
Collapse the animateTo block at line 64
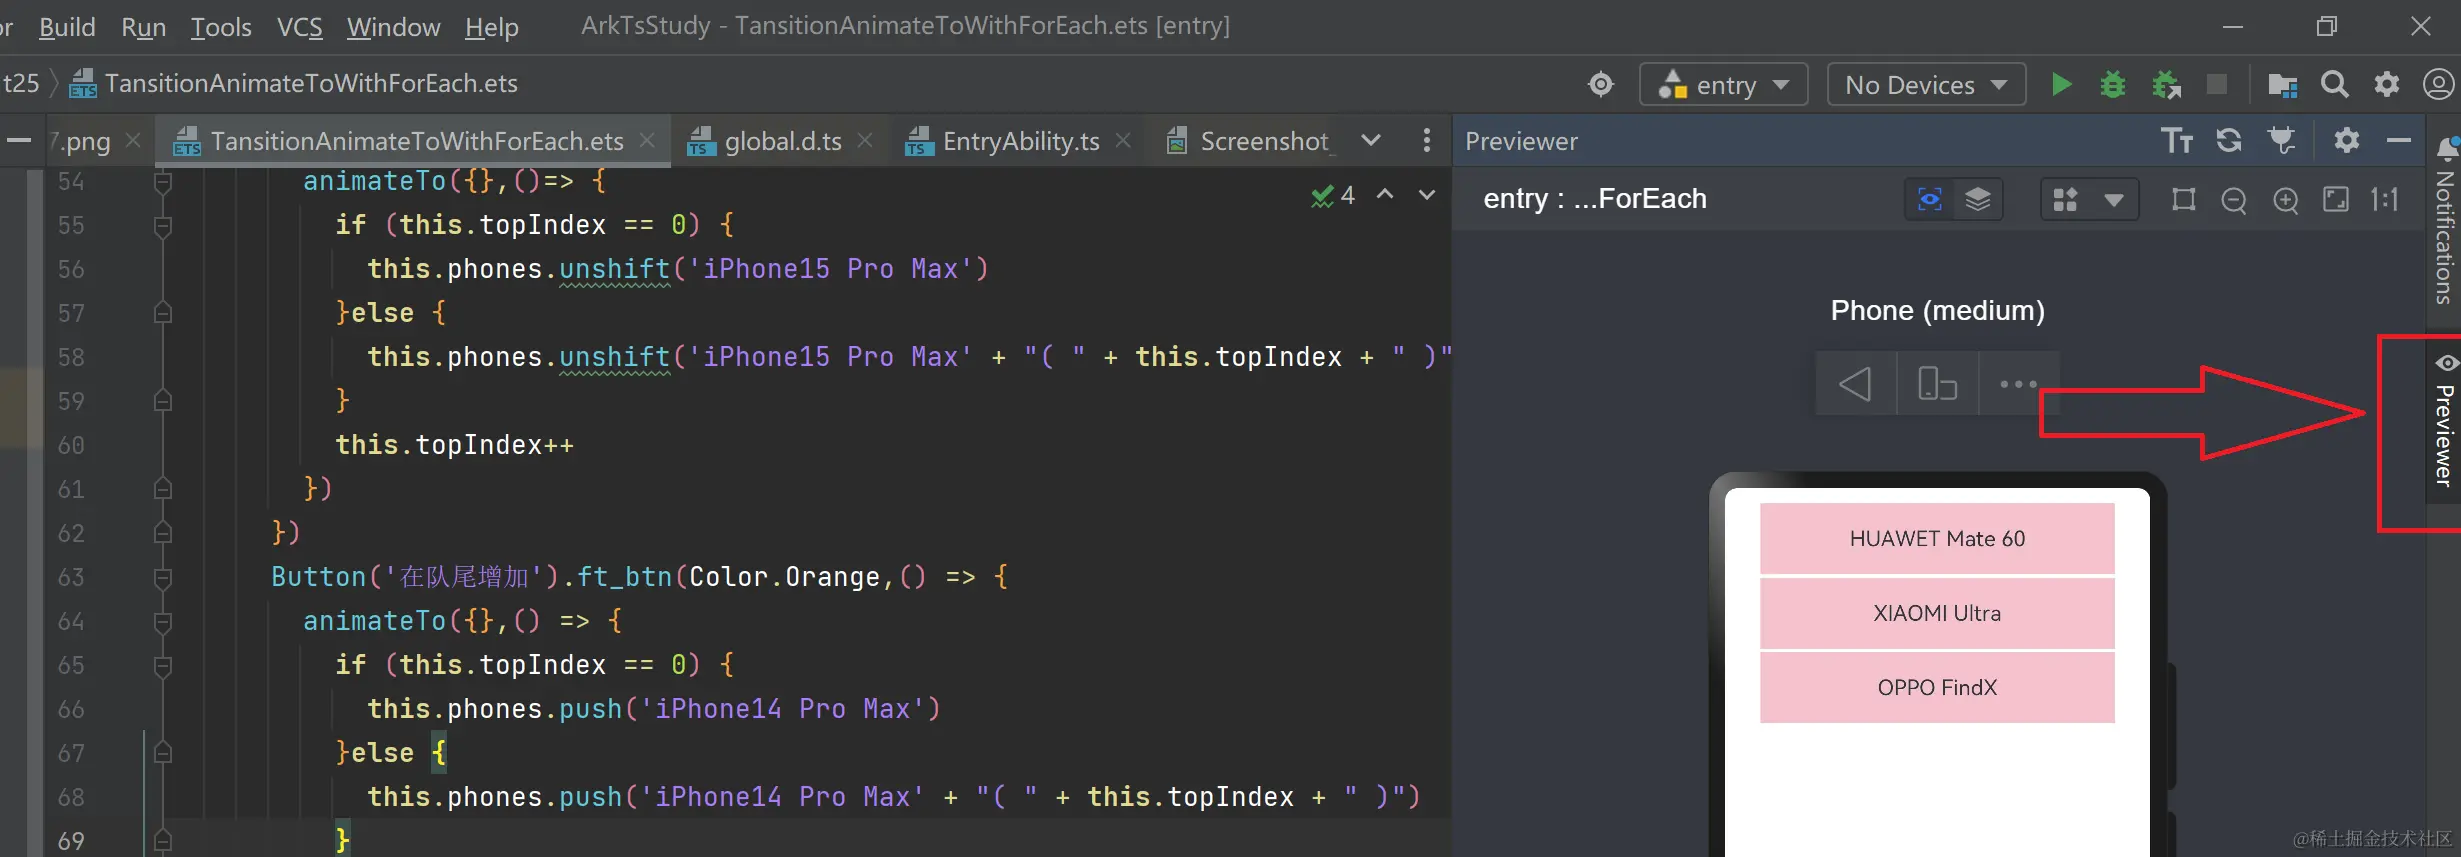(163, 622)
